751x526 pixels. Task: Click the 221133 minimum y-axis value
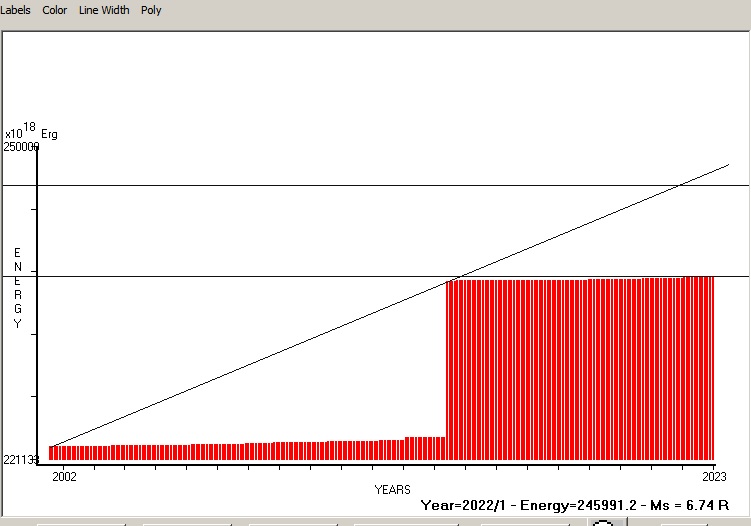[21, 460]
